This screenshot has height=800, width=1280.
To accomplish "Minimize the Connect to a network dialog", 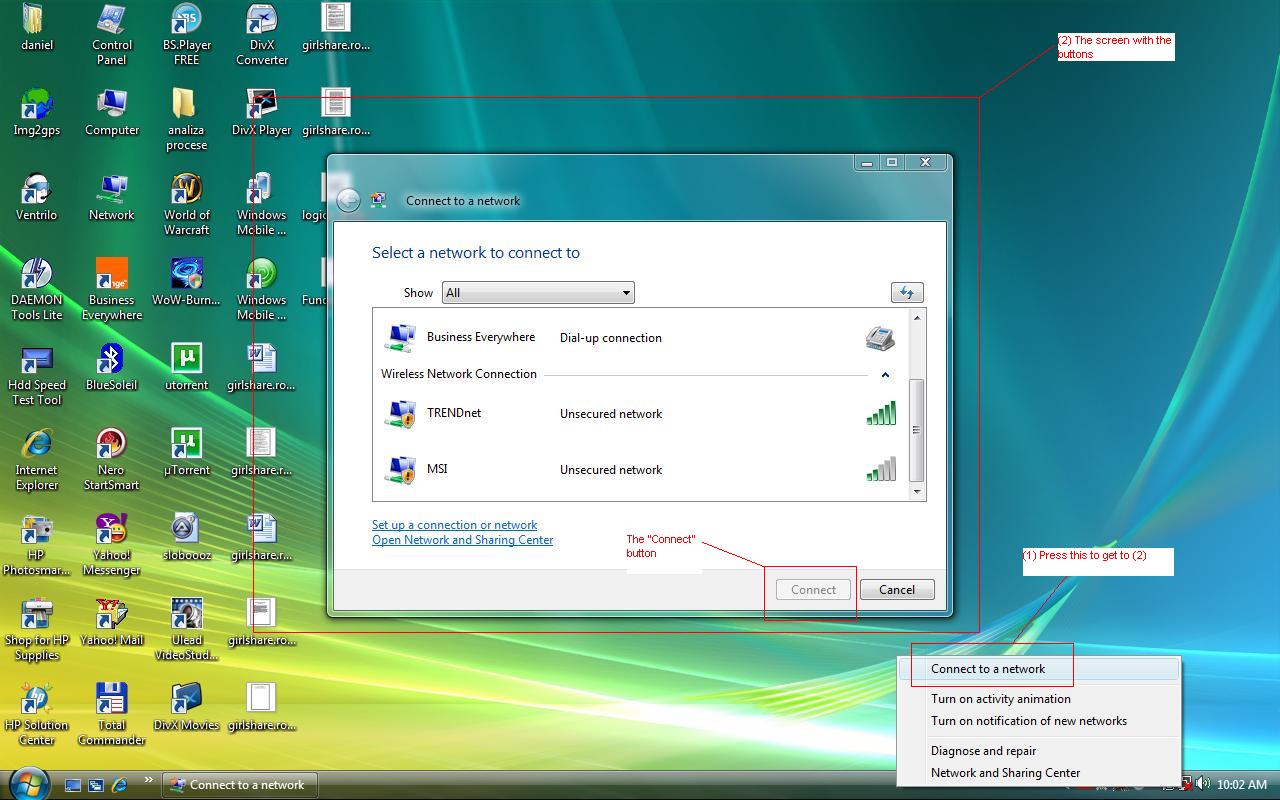I will 866,162.
